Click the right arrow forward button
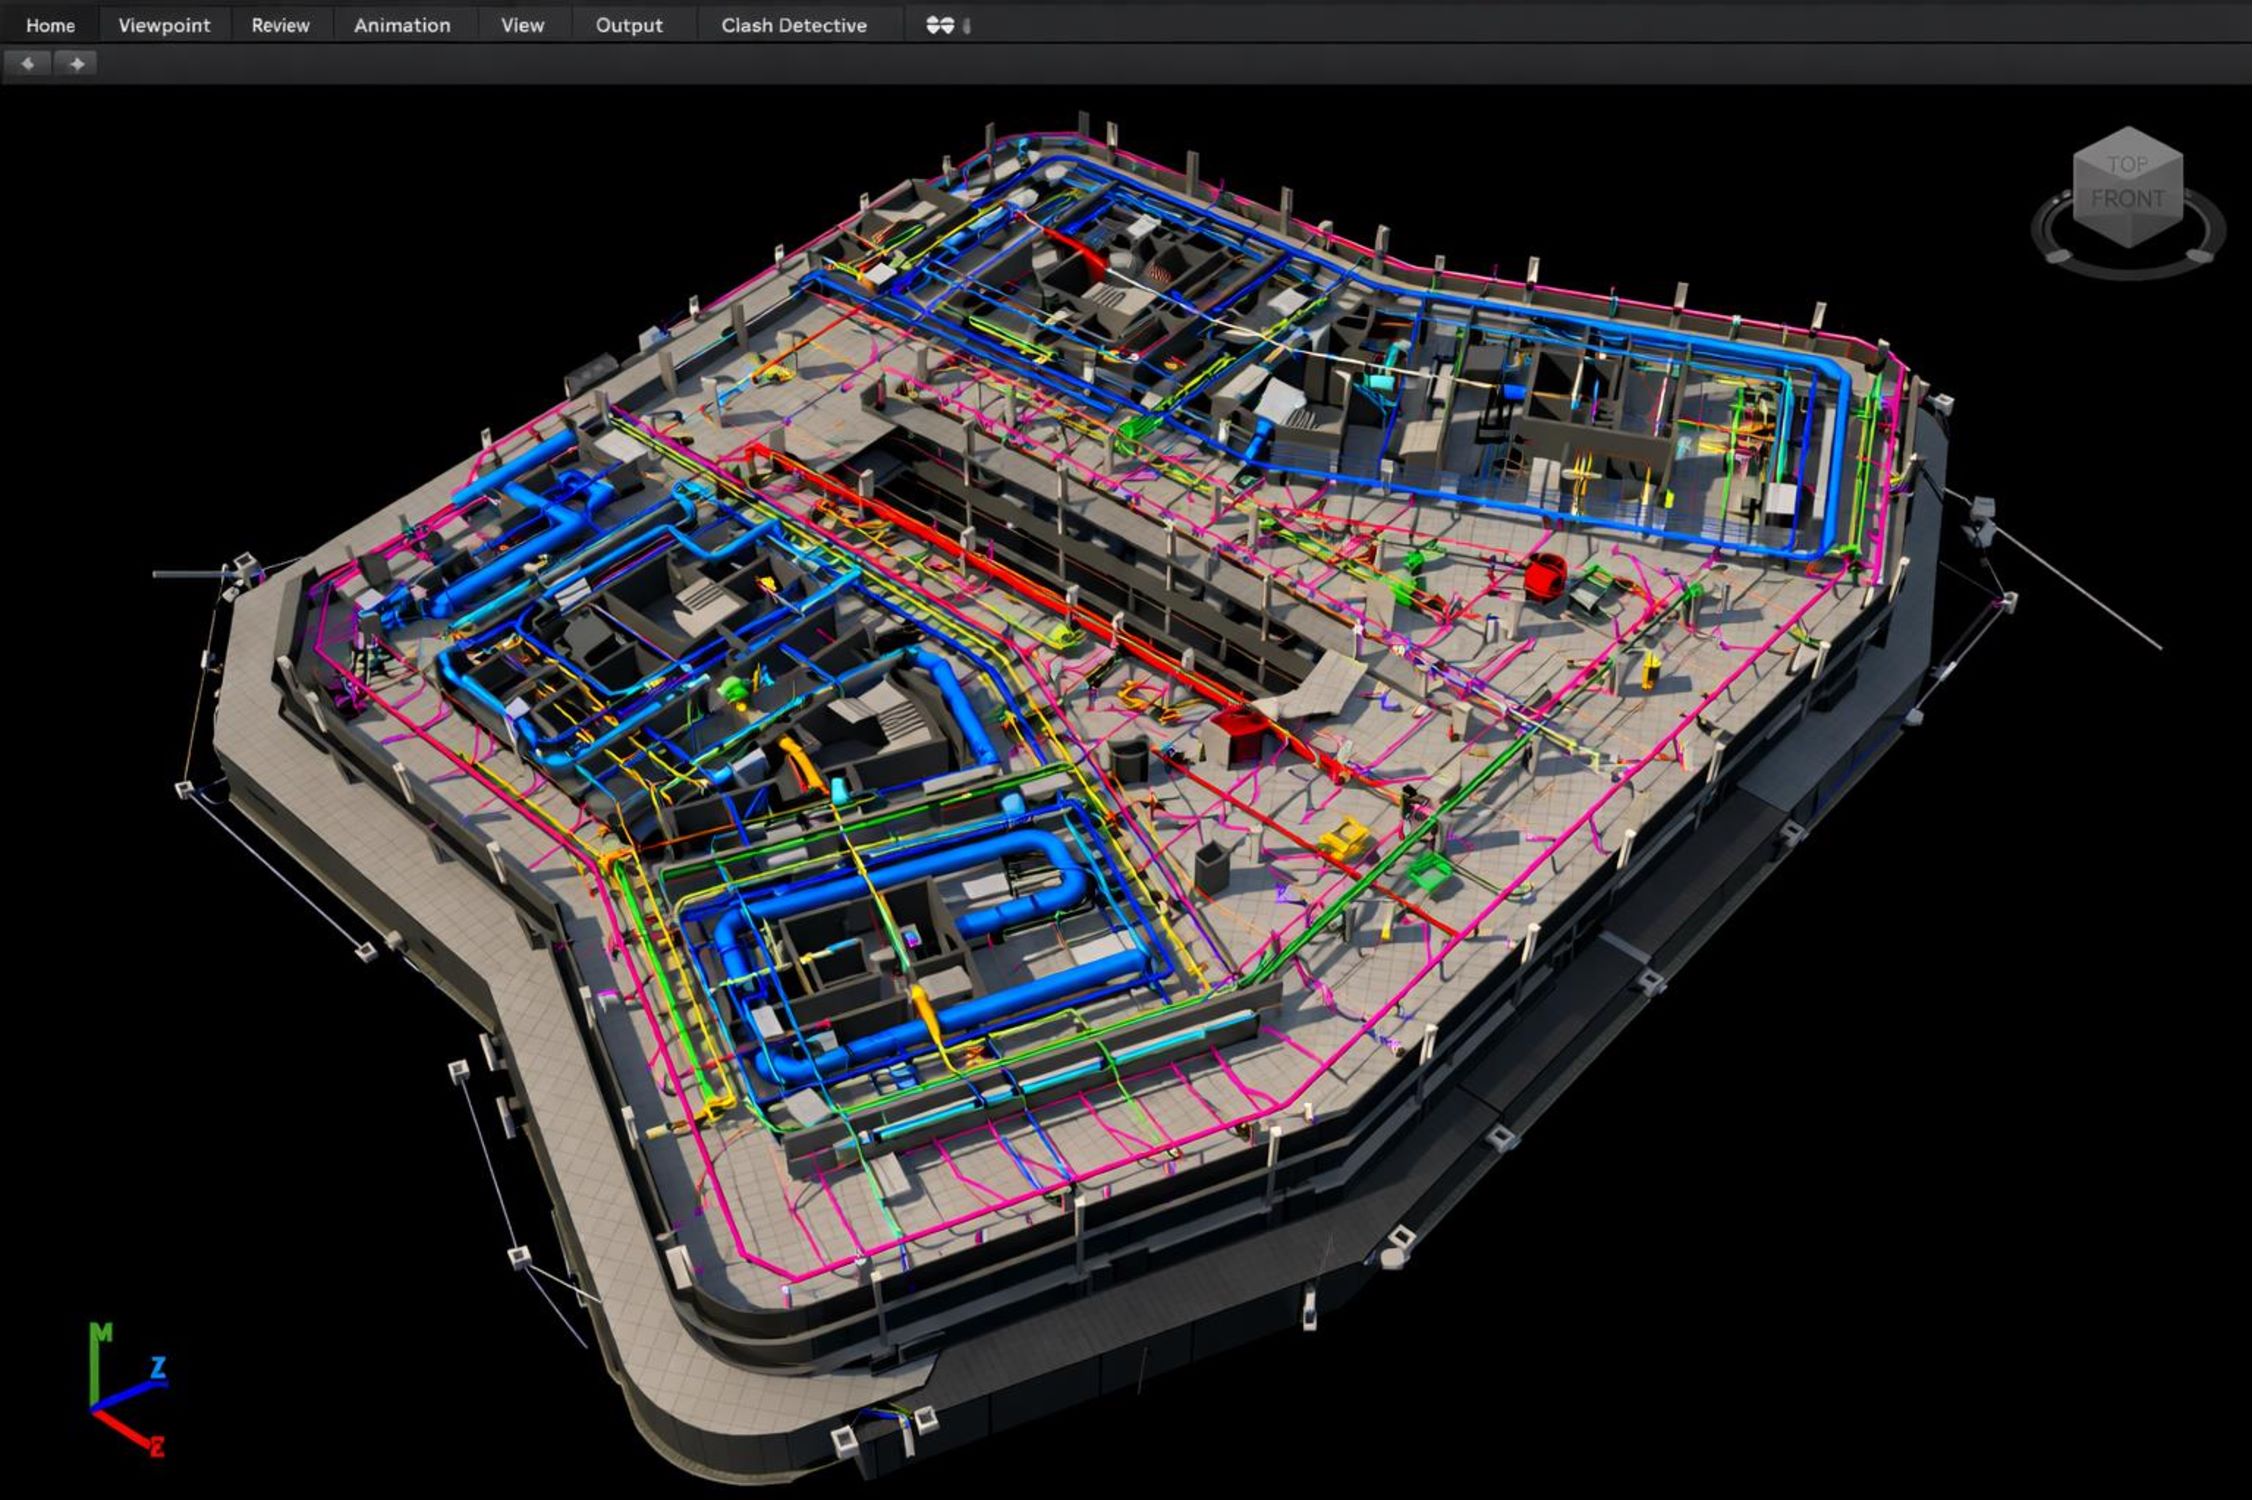The height and width of the screenshot is (1500, 2253). pyautogui.click(x=76, y=64)
